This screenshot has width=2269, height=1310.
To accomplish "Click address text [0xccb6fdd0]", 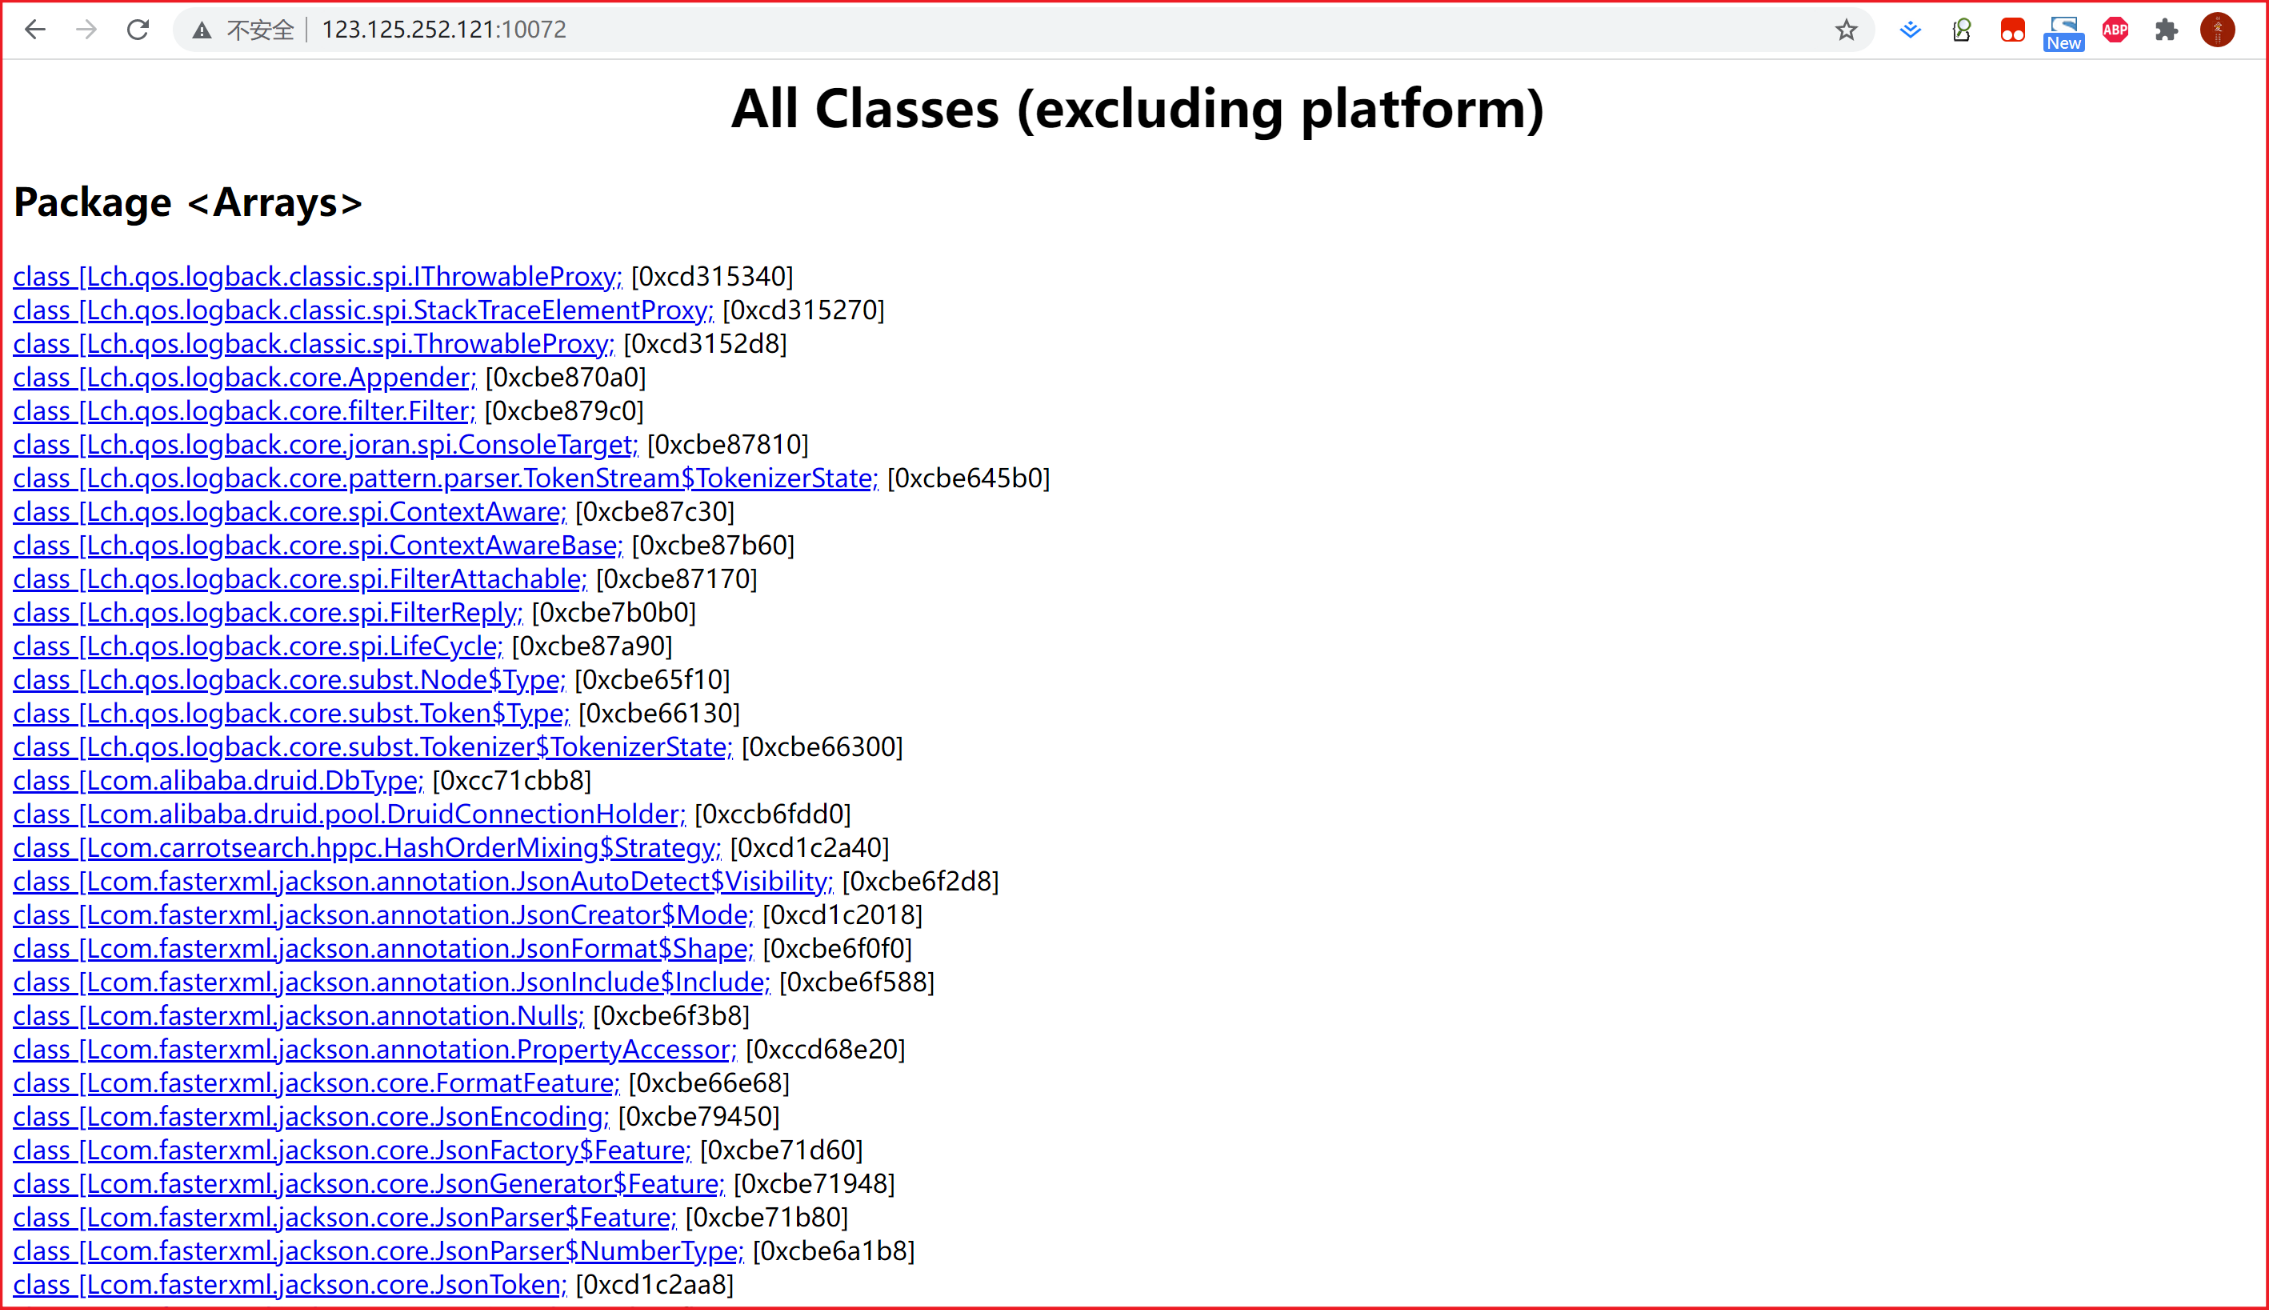I will (x=773, y=814).
